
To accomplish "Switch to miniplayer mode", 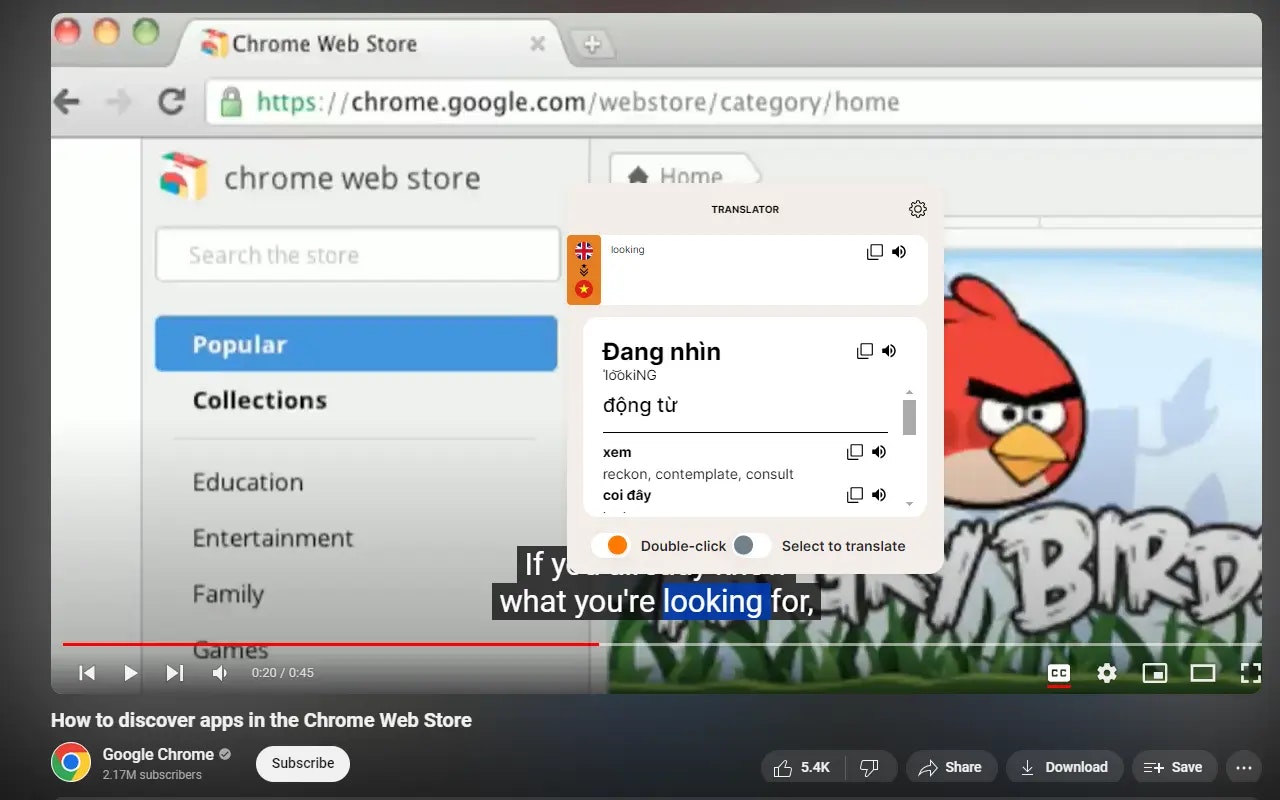I will [1155, 673].
